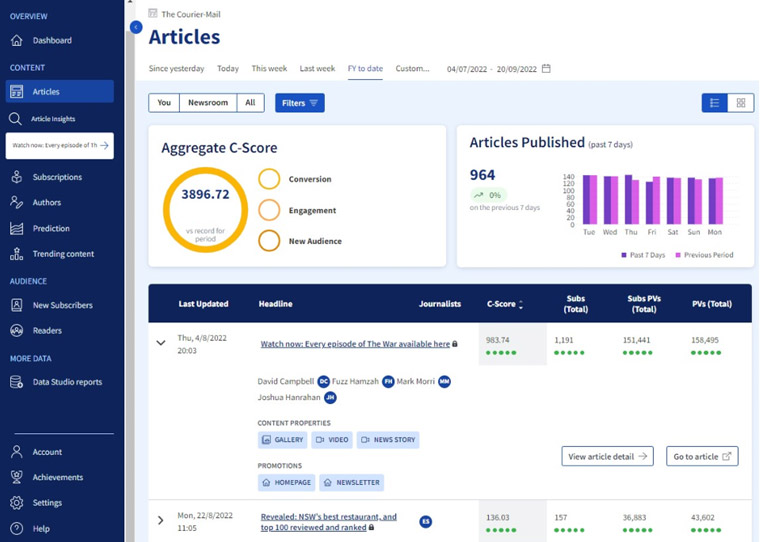Image resolution: width=760 pixels, height=542 pixels.
Task: Open the Dashboard home icon
Action: point(16,40)
